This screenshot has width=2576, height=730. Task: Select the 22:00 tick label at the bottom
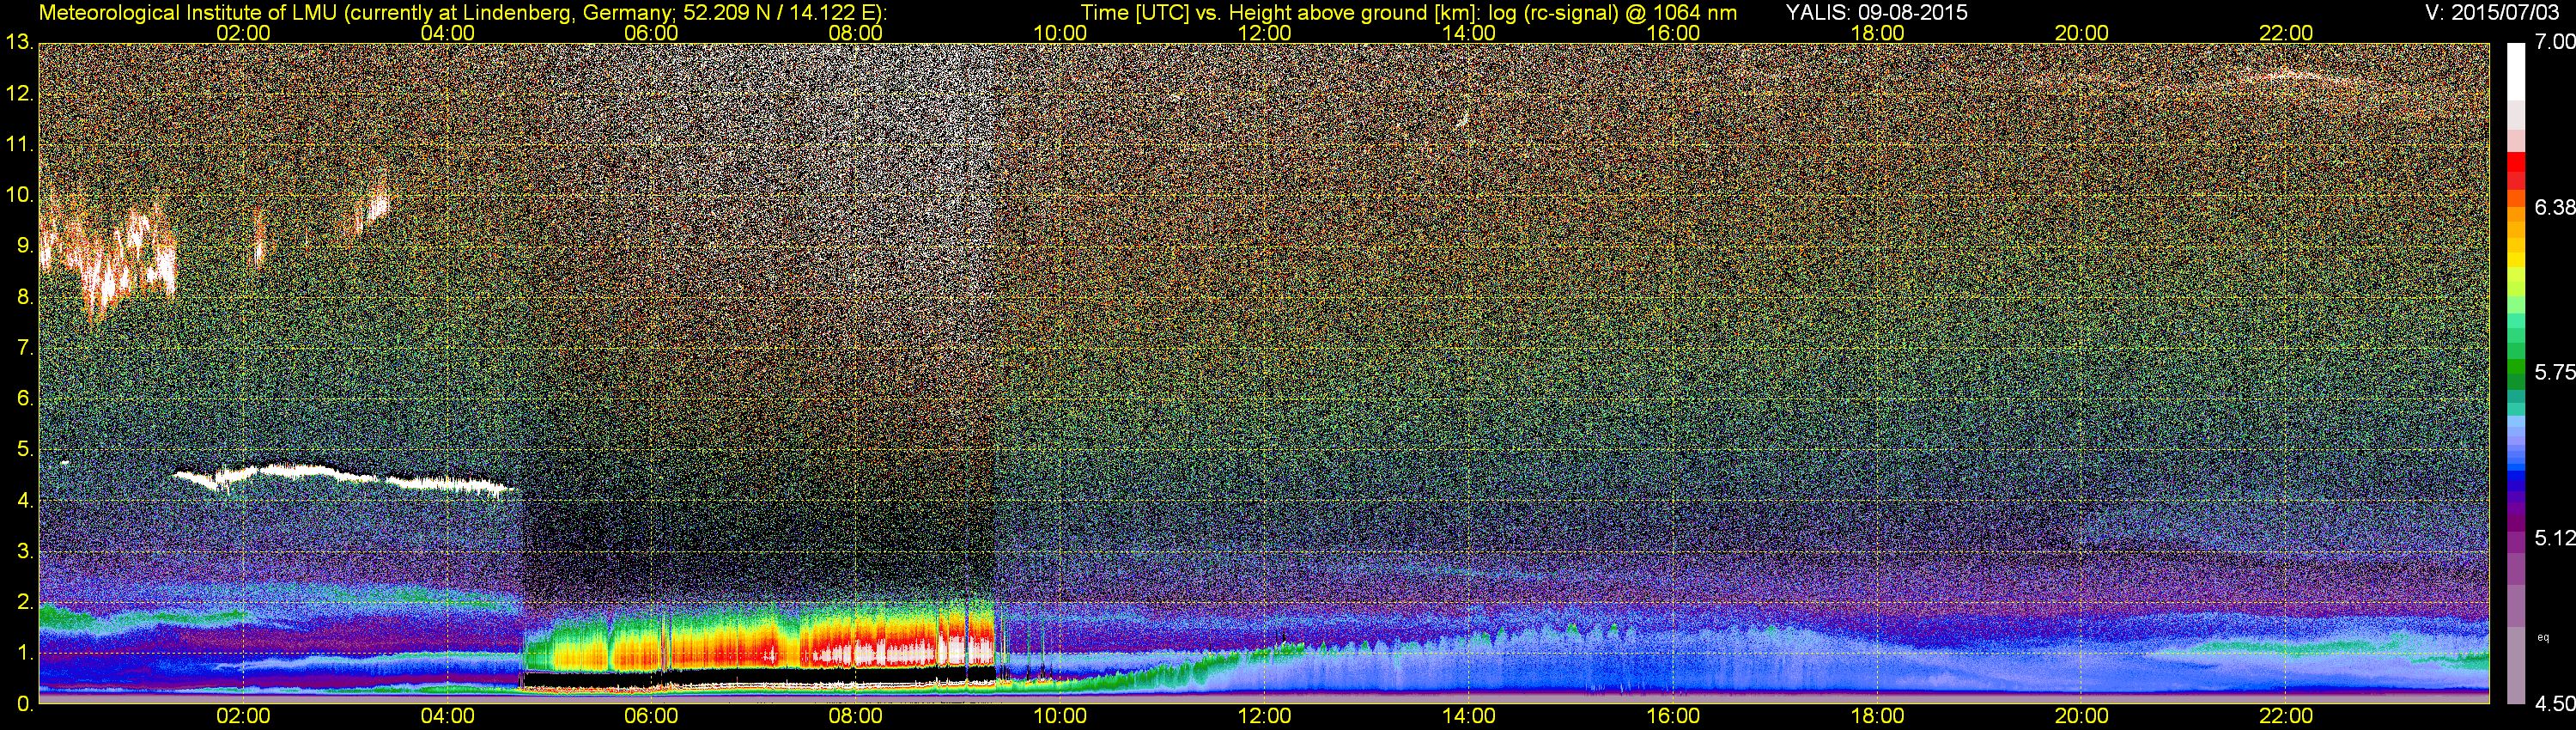click(2286, 716)
